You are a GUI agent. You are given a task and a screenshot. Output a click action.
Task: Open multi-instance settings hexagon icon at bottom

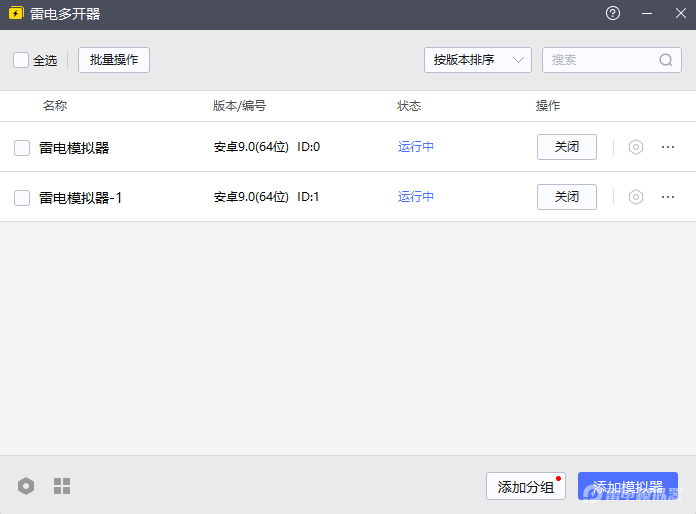pos(26,486)
